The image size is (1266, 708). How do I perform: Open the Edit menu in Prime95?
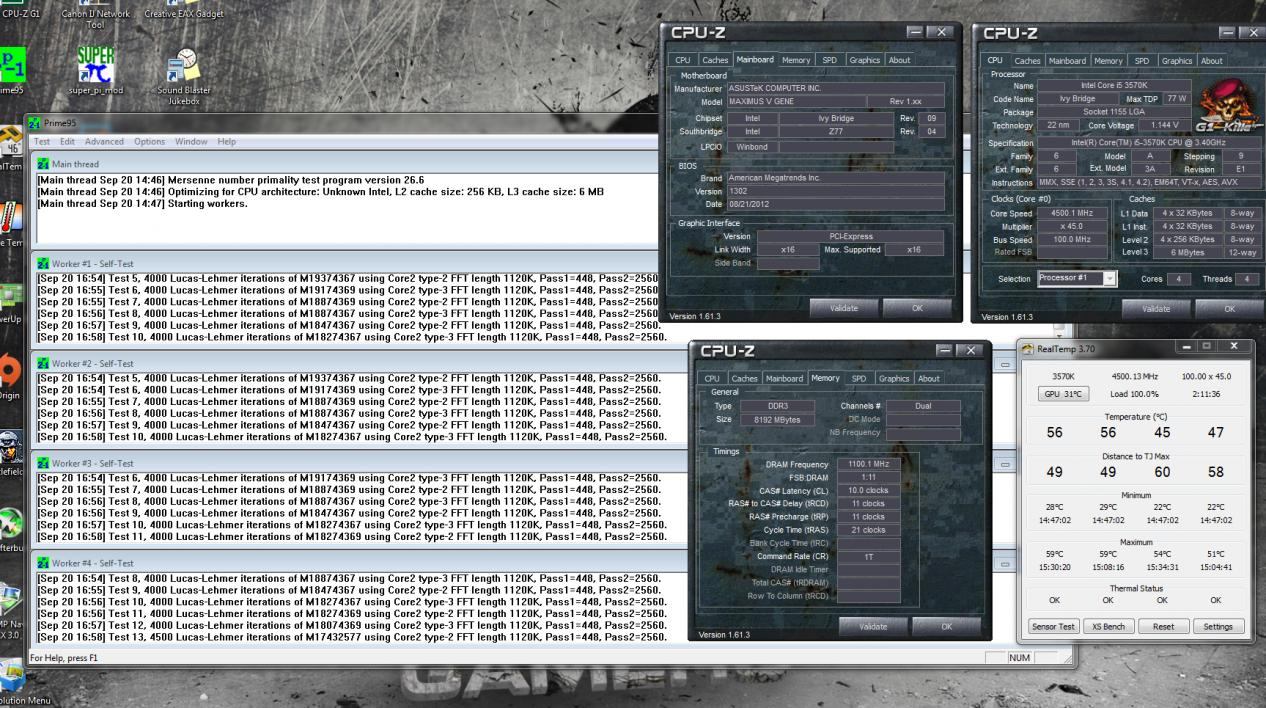[x=68, y=142]
